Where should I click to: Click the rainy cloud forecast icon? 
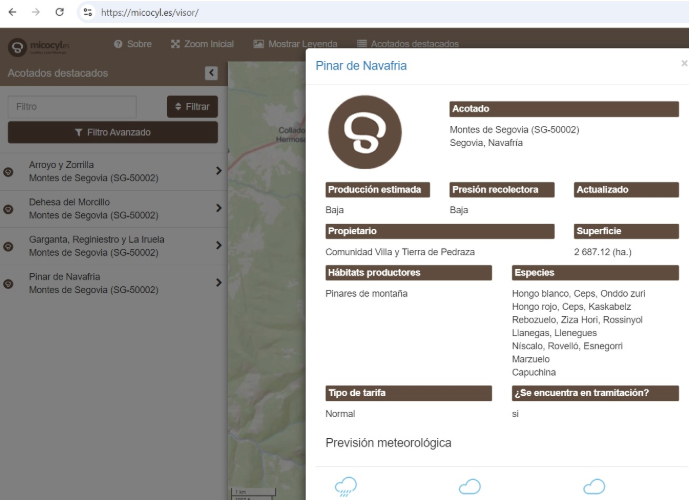(346, 487)
